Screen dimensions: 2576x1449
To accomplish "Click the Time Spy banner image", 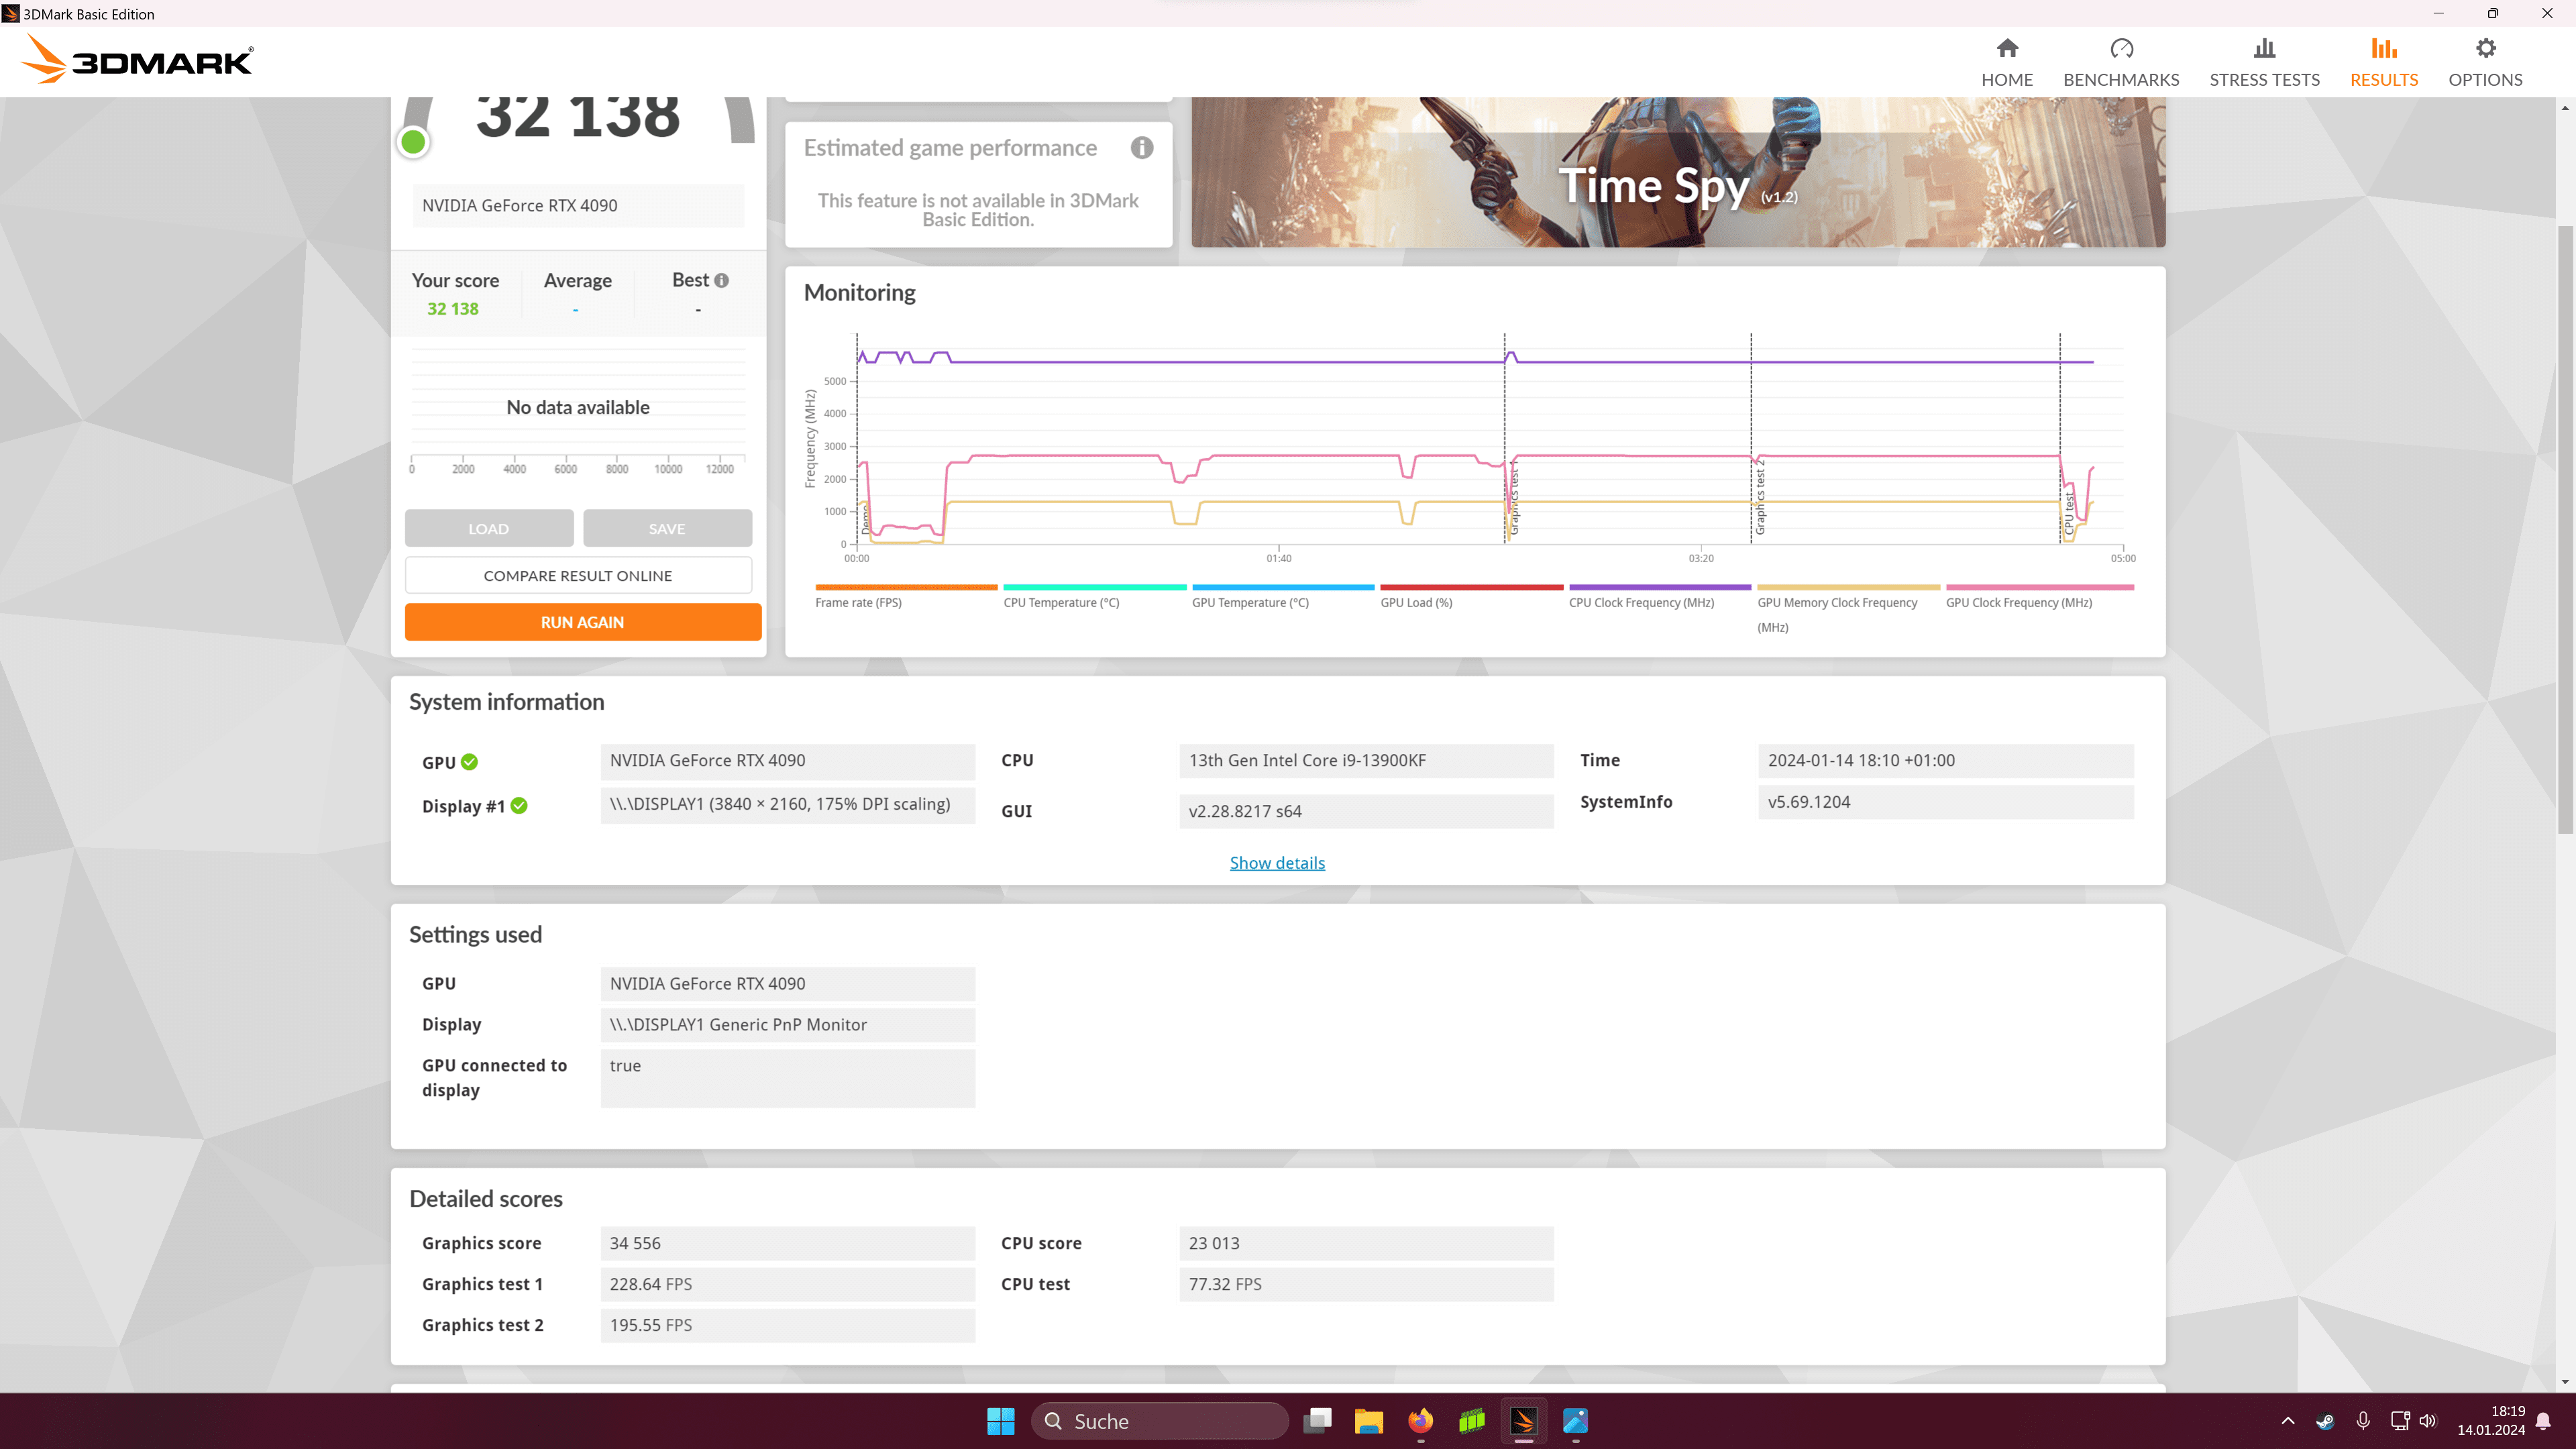I will tap(1678, 172).
